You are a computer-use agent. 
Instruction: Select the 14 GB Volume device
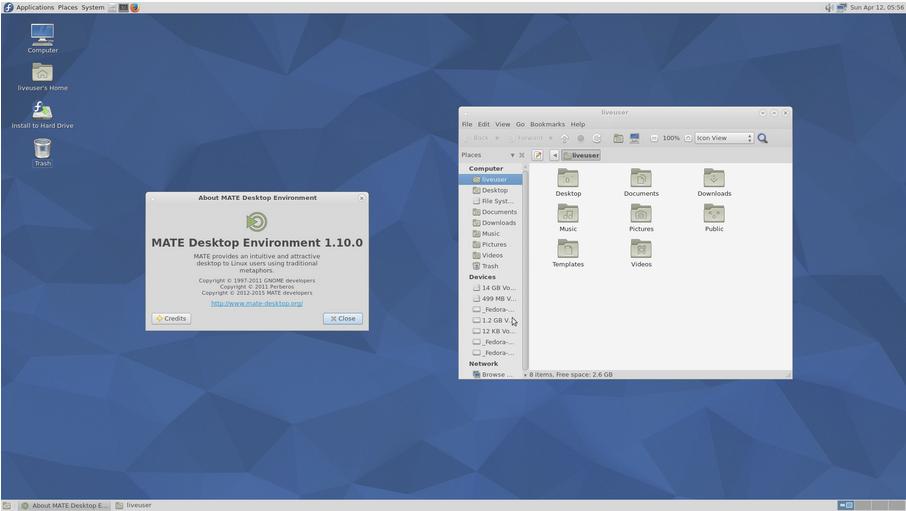[491, 287]
